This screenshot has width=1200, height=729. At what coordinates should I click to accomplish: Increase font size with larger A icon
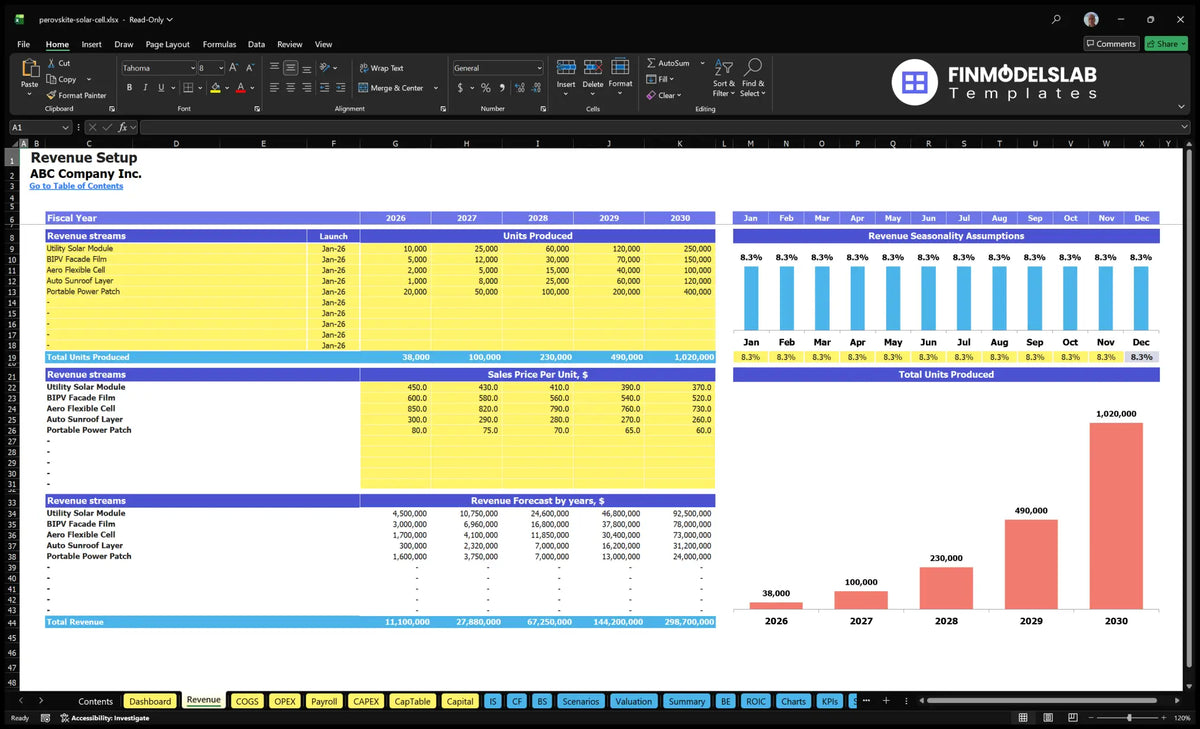tap(234, 68)
